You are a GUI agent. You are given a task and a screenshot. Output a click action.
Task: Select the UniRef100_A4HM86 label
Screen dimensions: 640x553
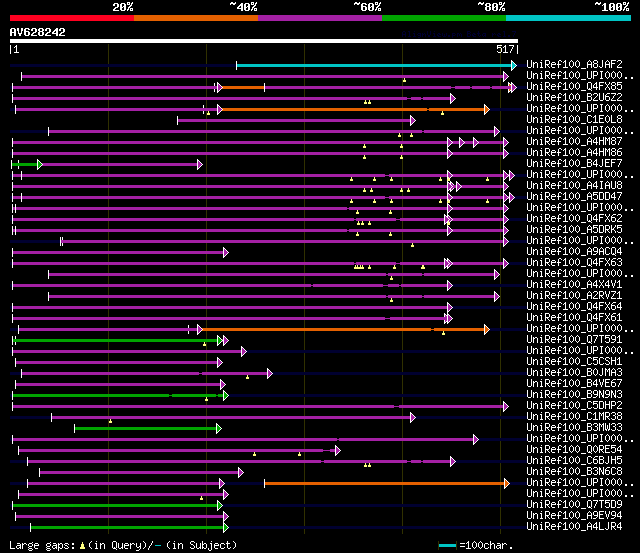coord(574,153)
